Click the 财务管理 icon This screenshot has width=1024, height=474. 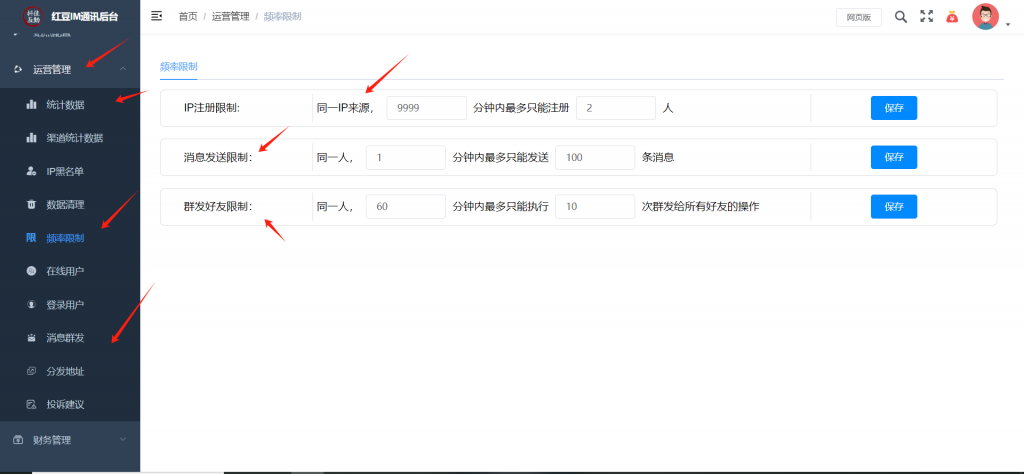pos(18,439)
